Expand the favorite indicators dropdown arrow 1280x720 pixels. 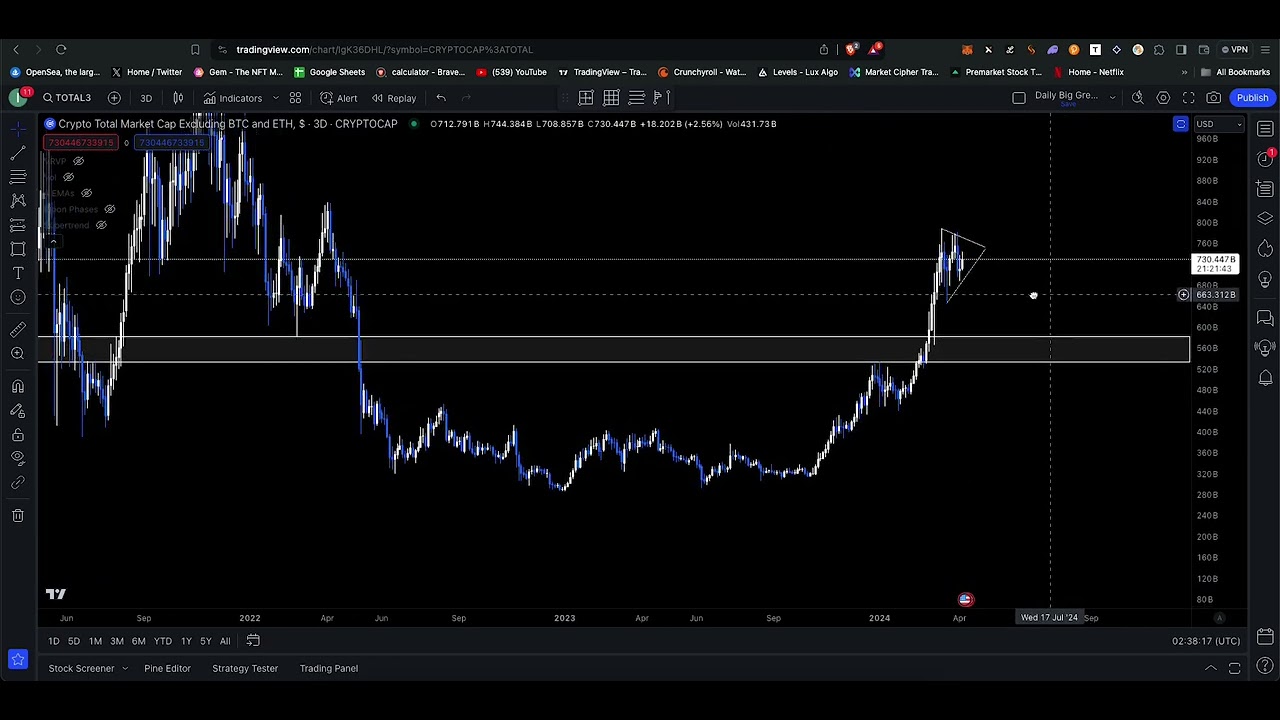point(275,98)
